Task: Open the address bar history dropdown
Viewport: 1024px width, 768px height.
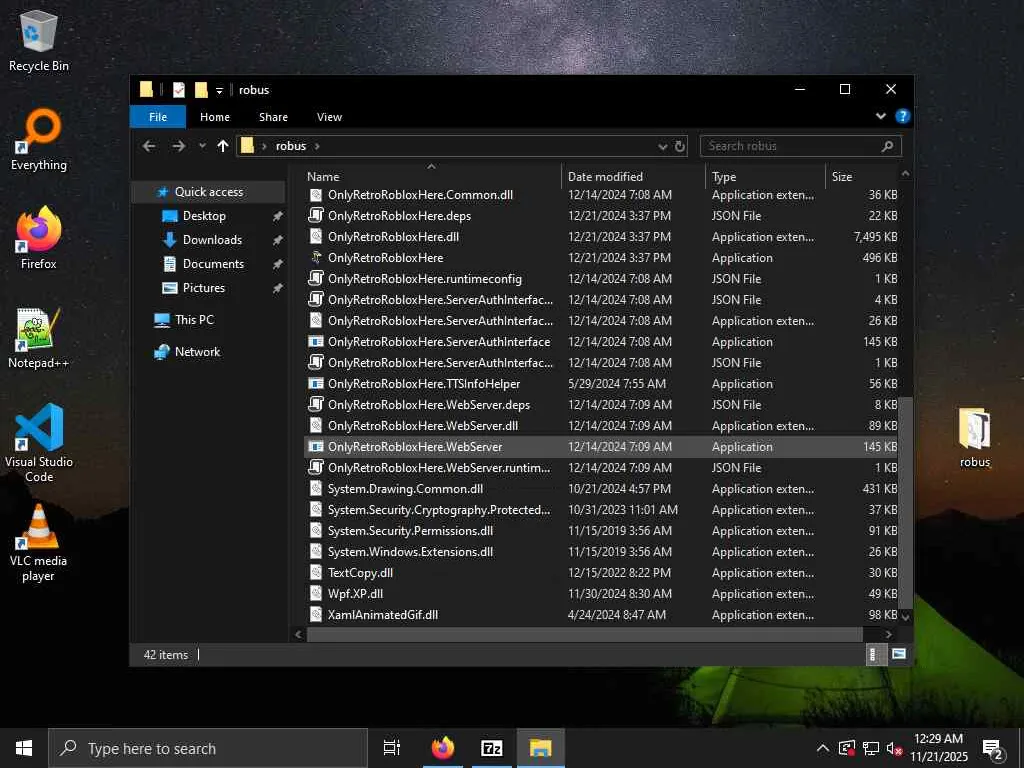Action: point(662,147)
